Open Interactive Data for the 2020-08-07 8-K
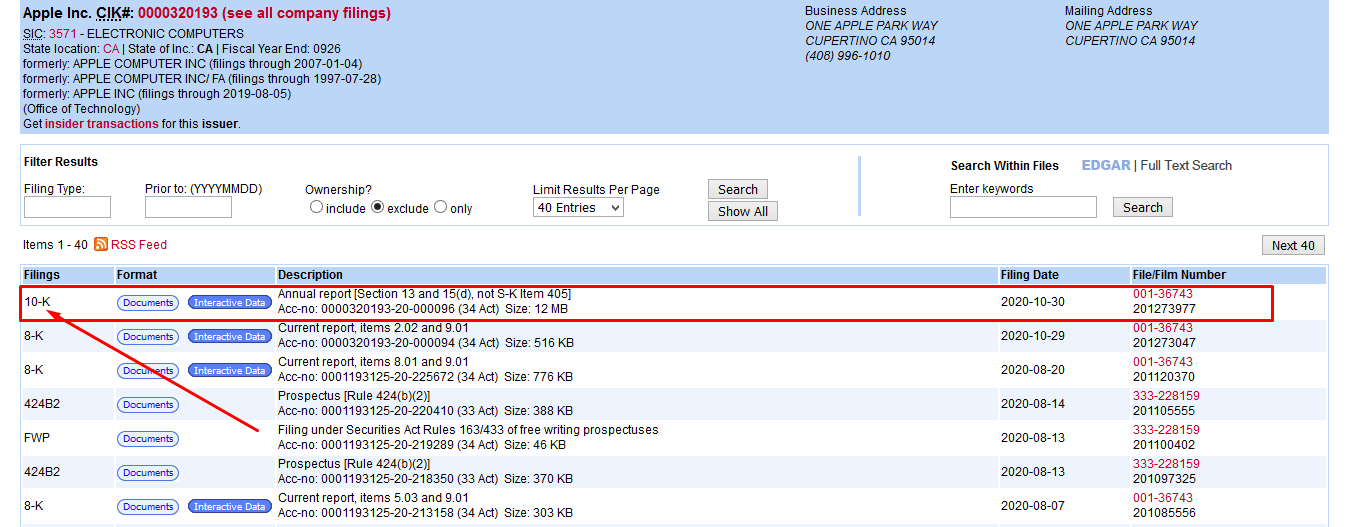The width and height of the screenshot is (1350, 527). 230,507
